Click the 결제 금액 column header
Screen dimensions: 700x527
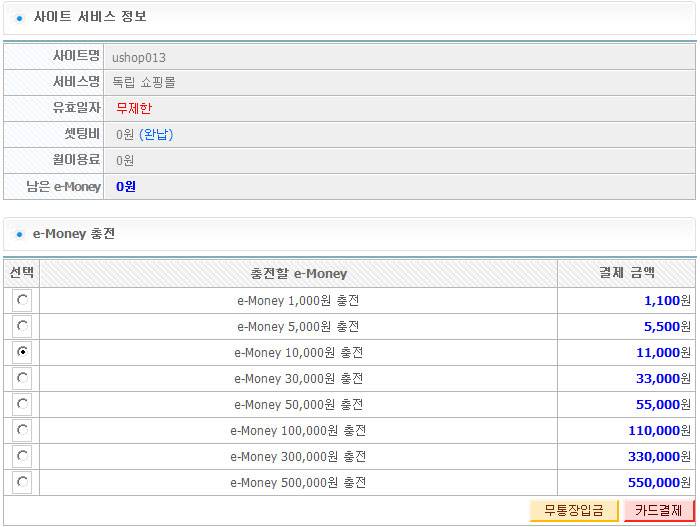pos(626,272)
